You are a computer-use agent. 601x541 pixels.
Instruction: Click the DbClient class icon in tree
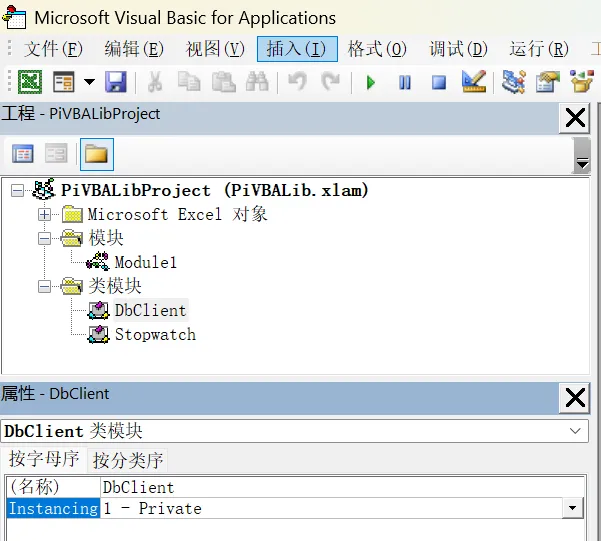(99, 310)
